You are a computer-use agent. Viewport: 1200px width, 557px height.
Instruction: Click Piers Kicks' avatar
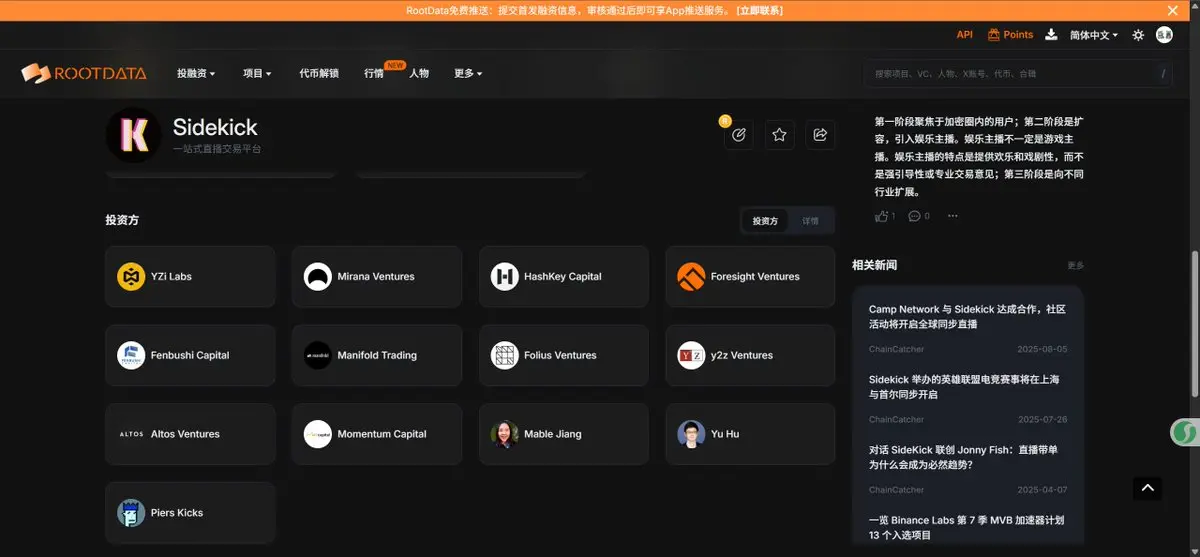point(131,513)
